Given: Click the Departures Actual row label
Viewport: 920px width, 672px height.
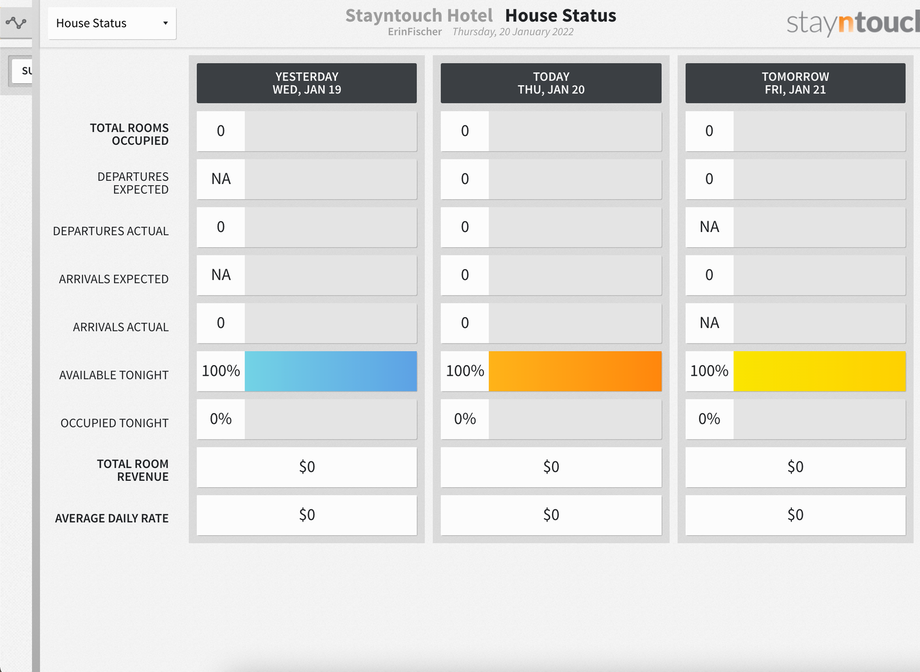Looking at the screenshot, I should click(x=111, y=231).
